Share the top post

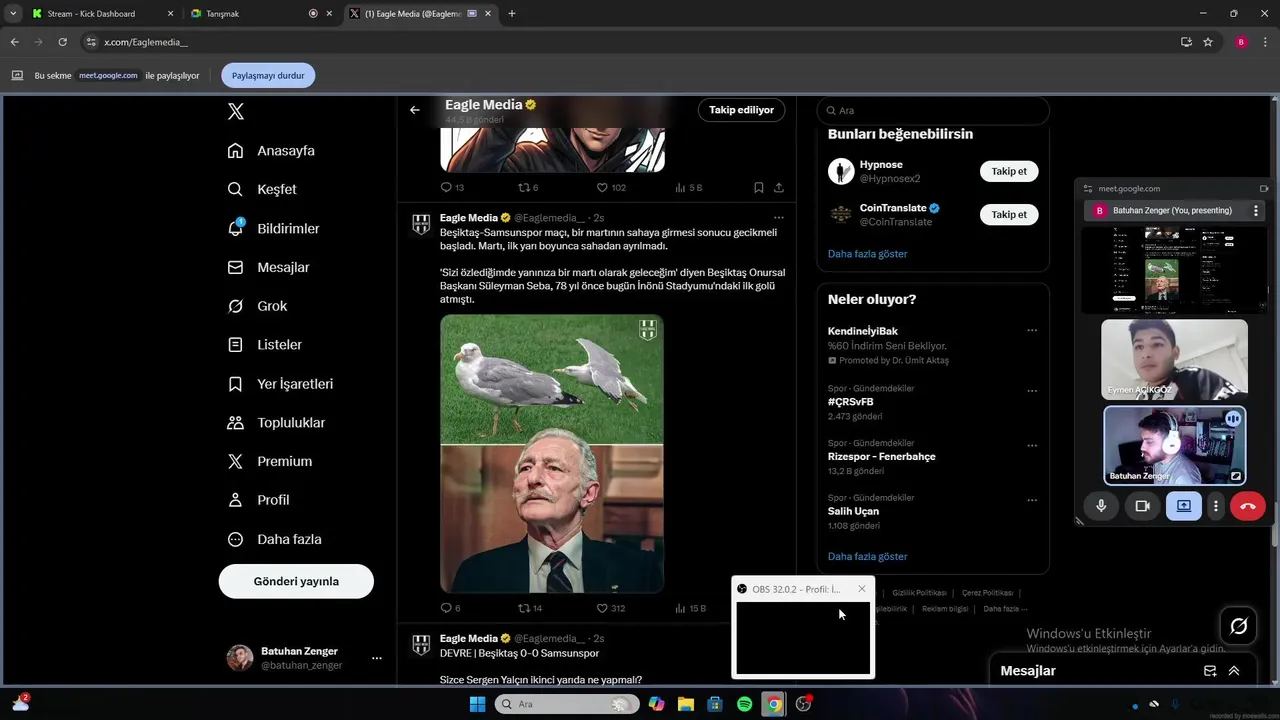(x=779, y=187)
